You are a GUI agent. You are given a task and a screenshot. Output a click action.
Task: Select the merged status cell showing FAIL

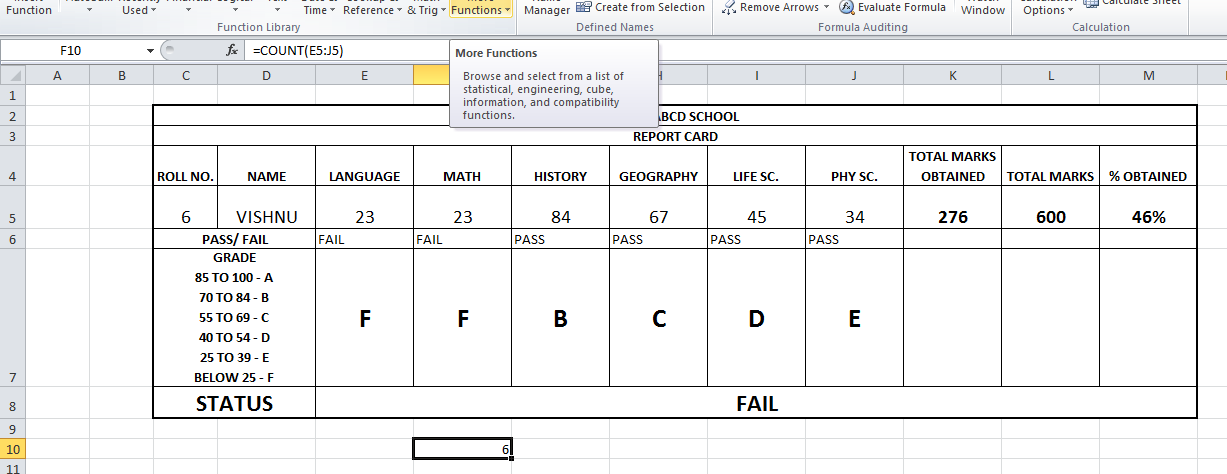(x=756, y=403)
